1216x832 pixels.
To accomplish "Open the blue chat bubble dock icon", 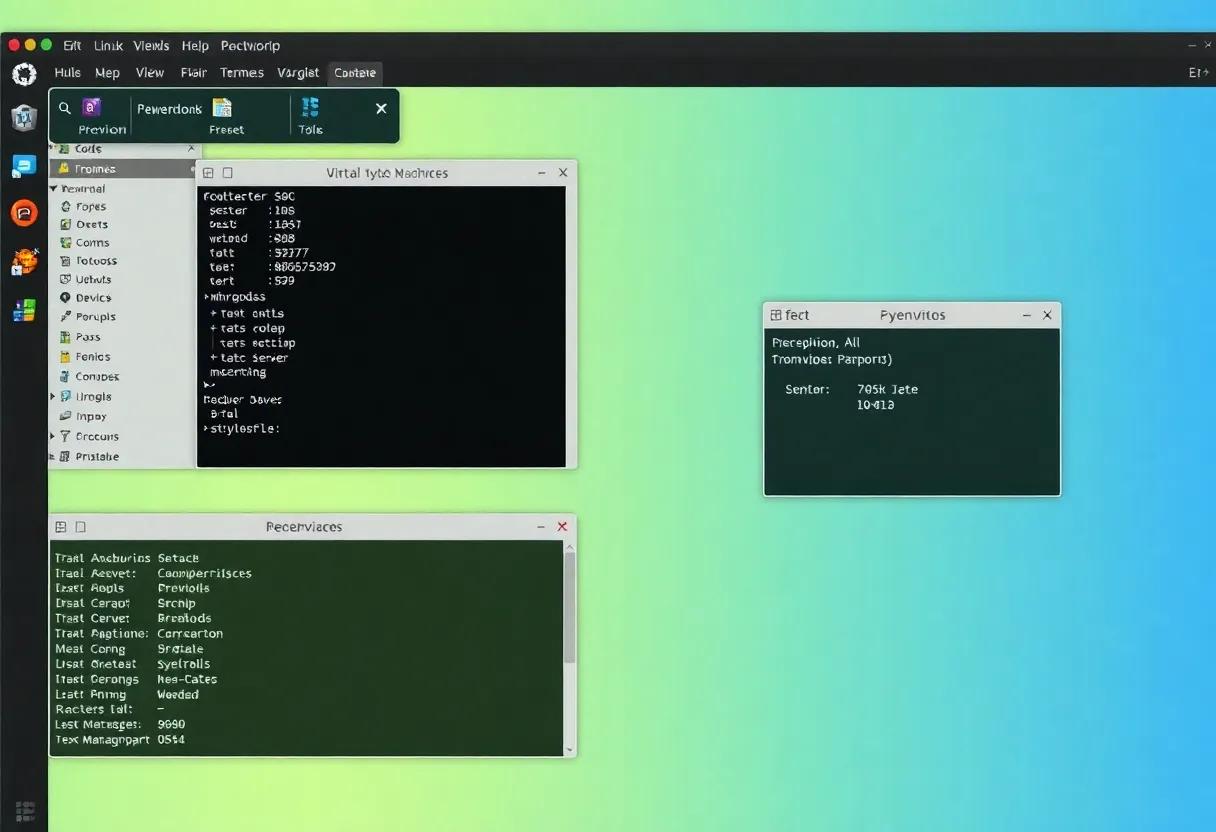I will pyautogui.click(x=24, y=166).
